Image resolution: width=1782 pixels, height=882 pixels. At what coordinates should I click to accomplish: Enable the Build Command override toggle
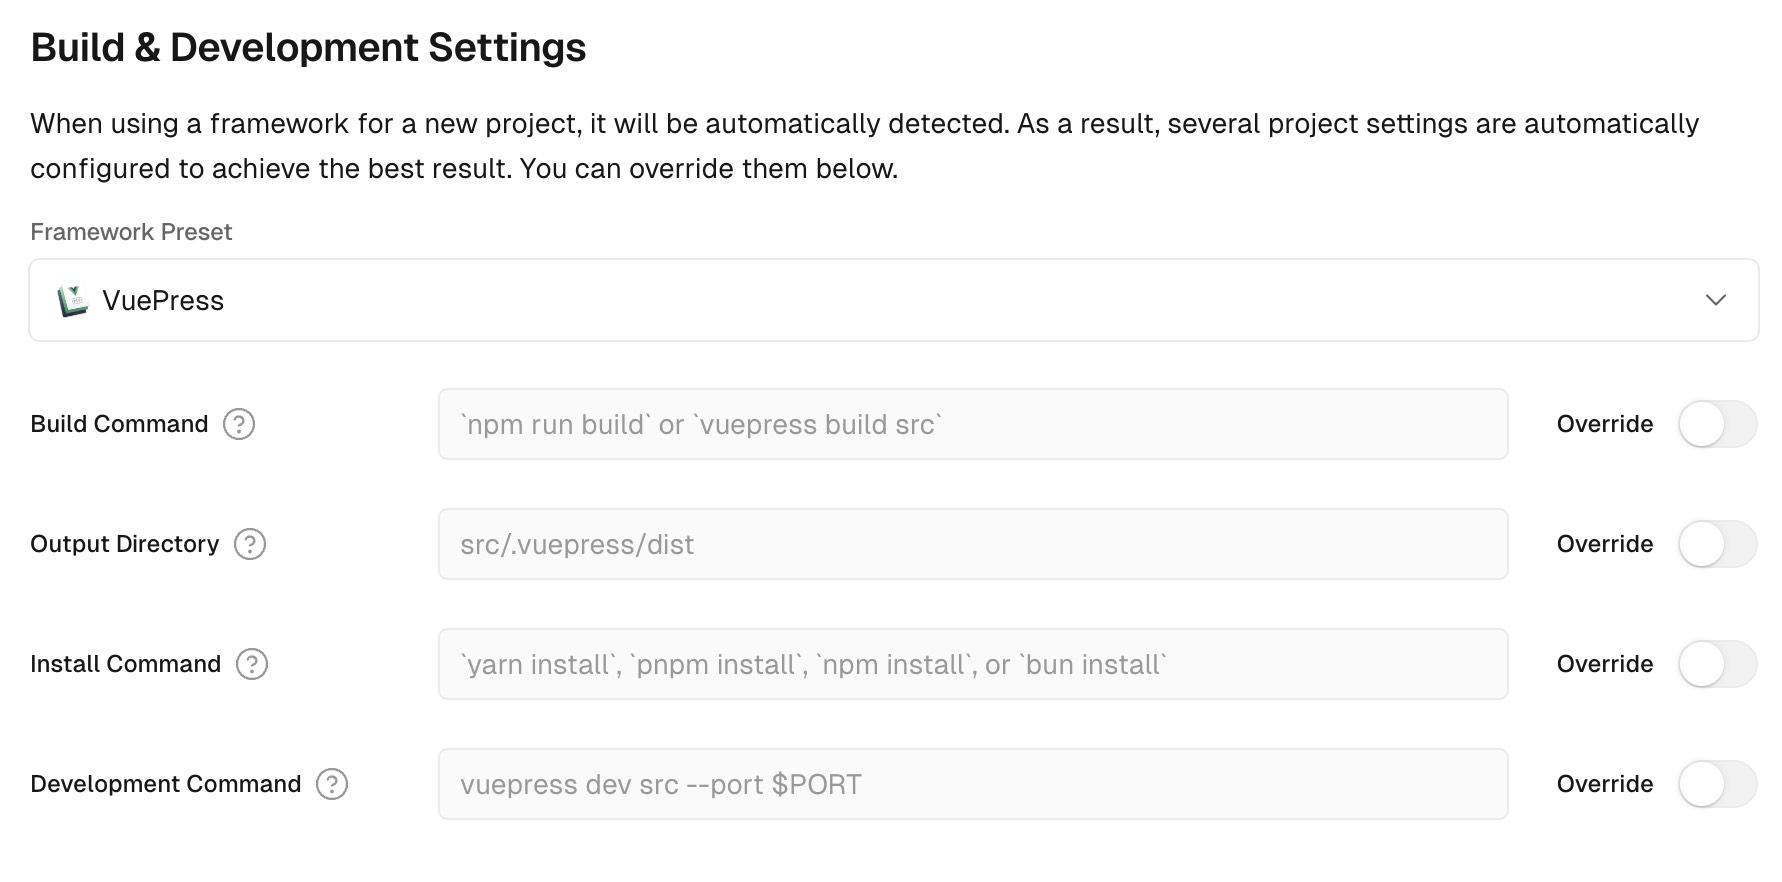point(1716,424)
